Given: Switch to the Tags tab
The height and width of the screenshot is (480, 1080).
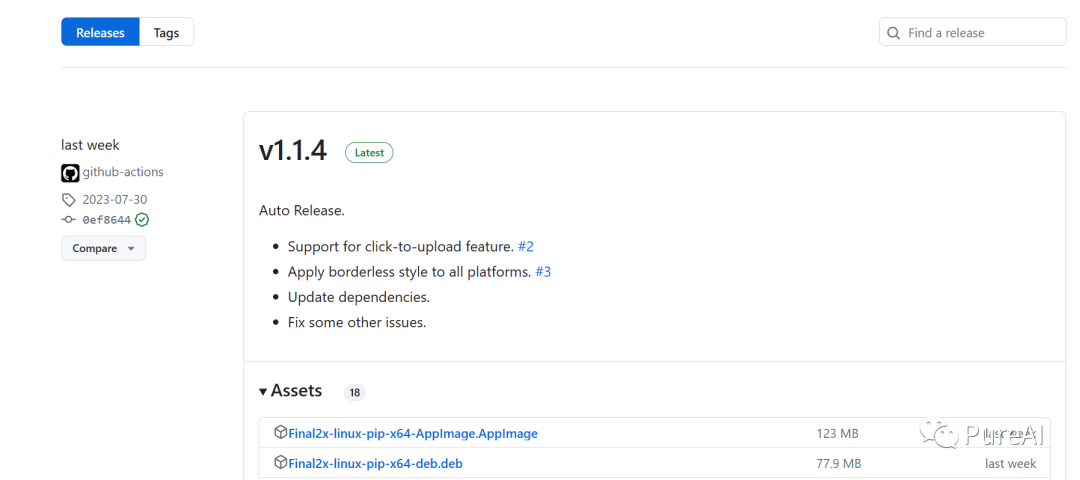Looking at the screenshot, I should (166, 33).
